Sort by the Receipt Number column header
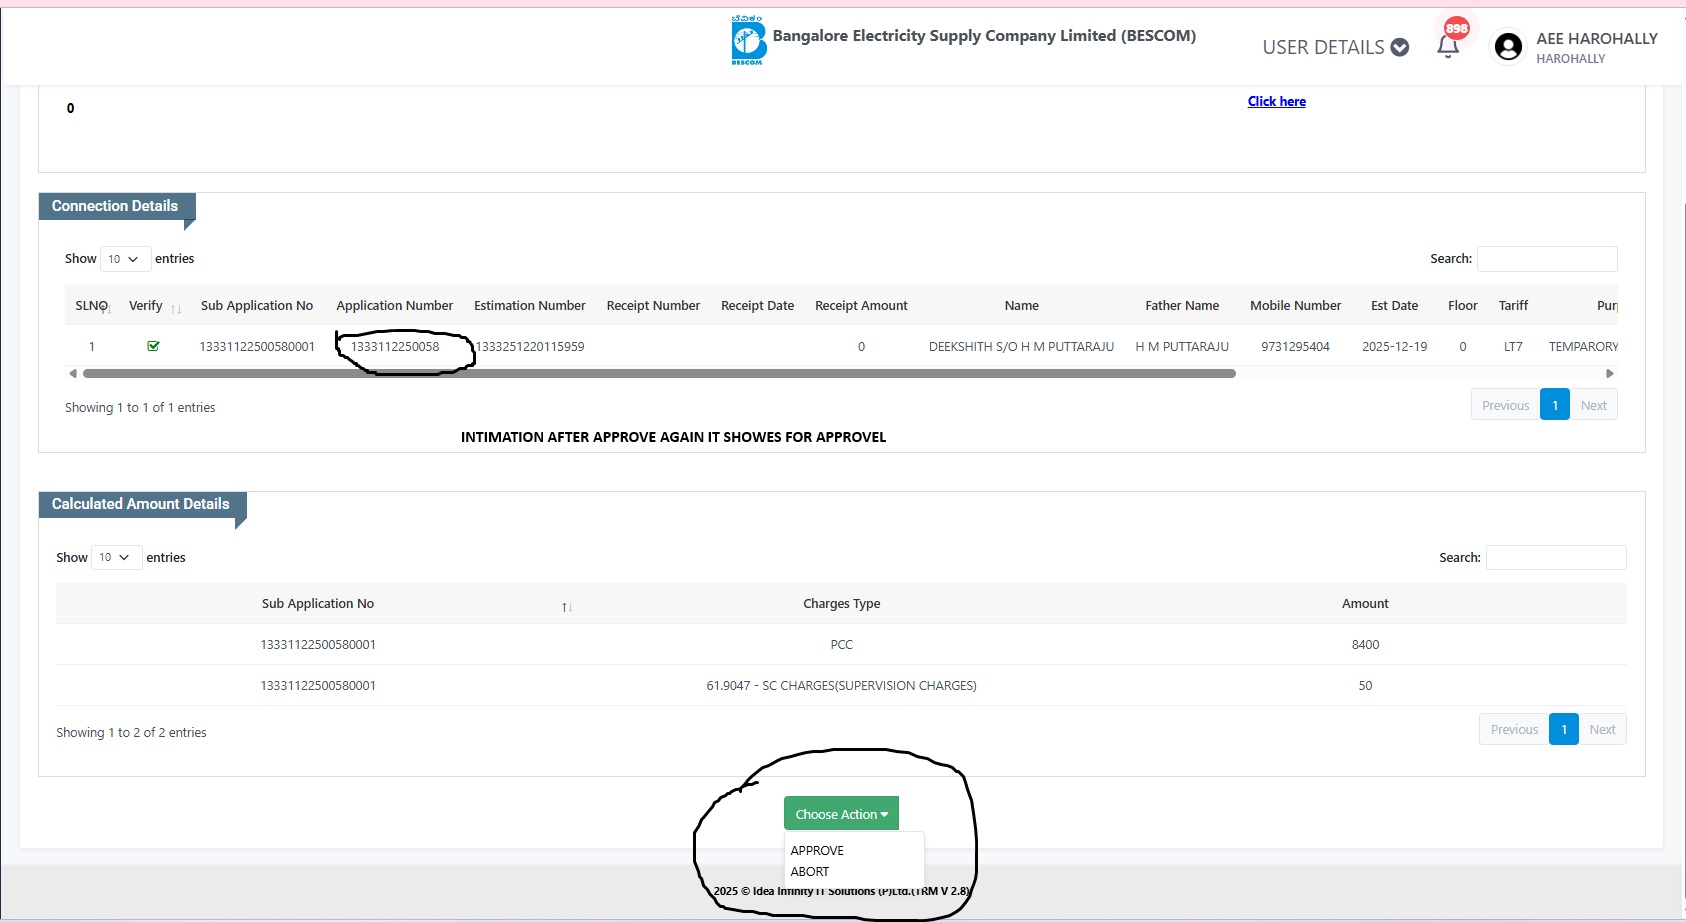The image size is (1686, 922). click(653, 306)
